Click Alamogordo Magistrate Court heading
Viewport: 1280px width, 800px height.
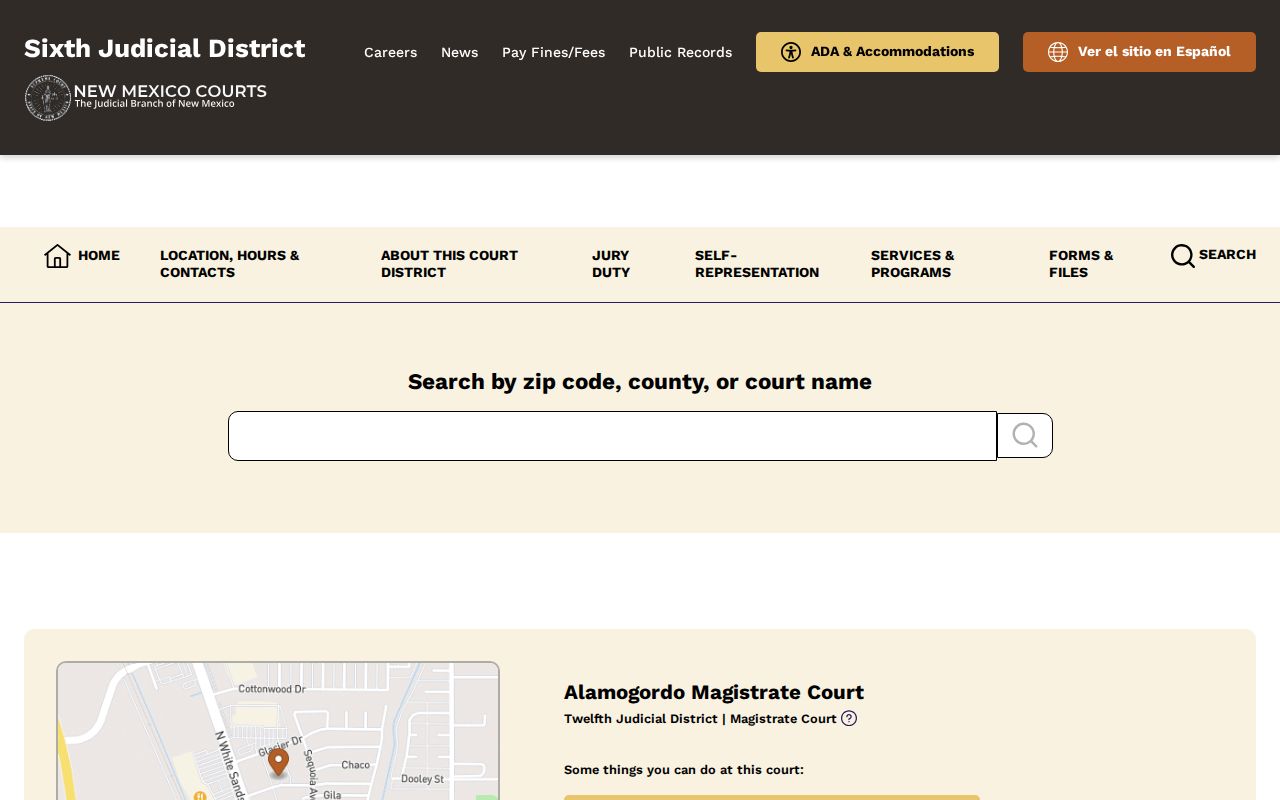pyautogui.click(x=714, y=692)
